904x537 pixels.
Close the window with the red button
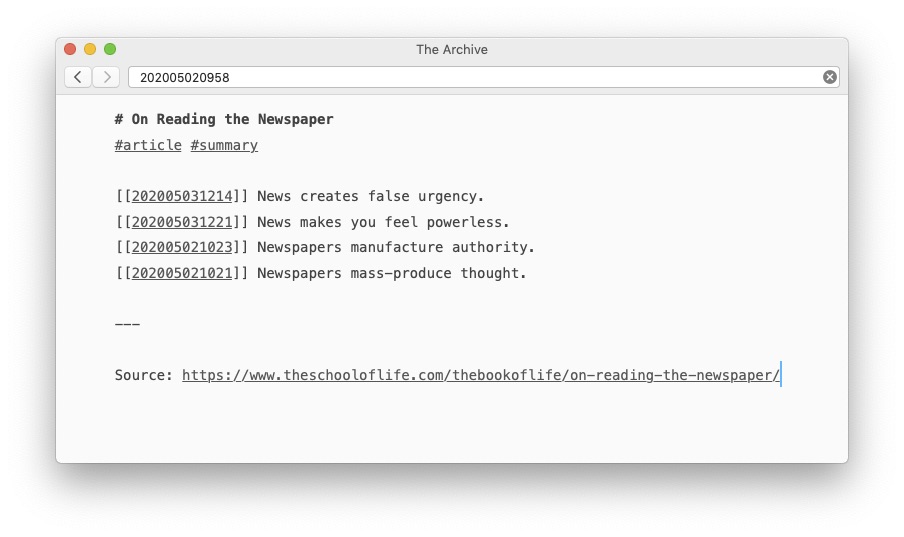[70, 50]
